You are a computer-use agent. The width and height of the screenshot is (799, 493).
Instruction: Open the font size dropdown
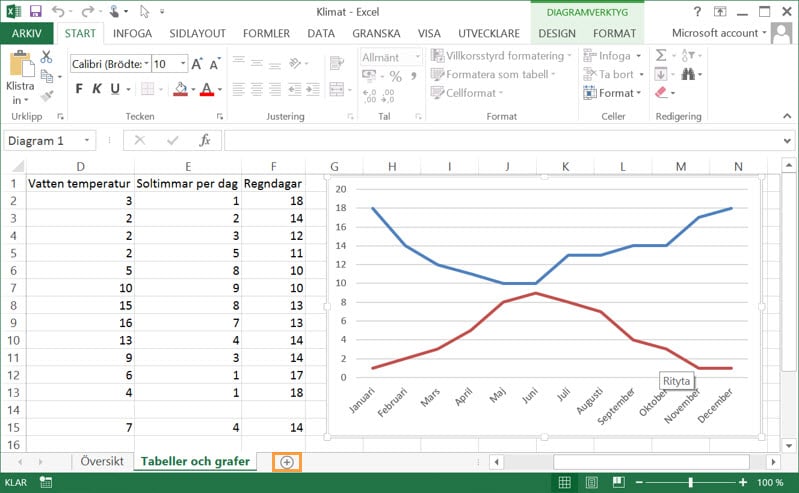point(183,64)
